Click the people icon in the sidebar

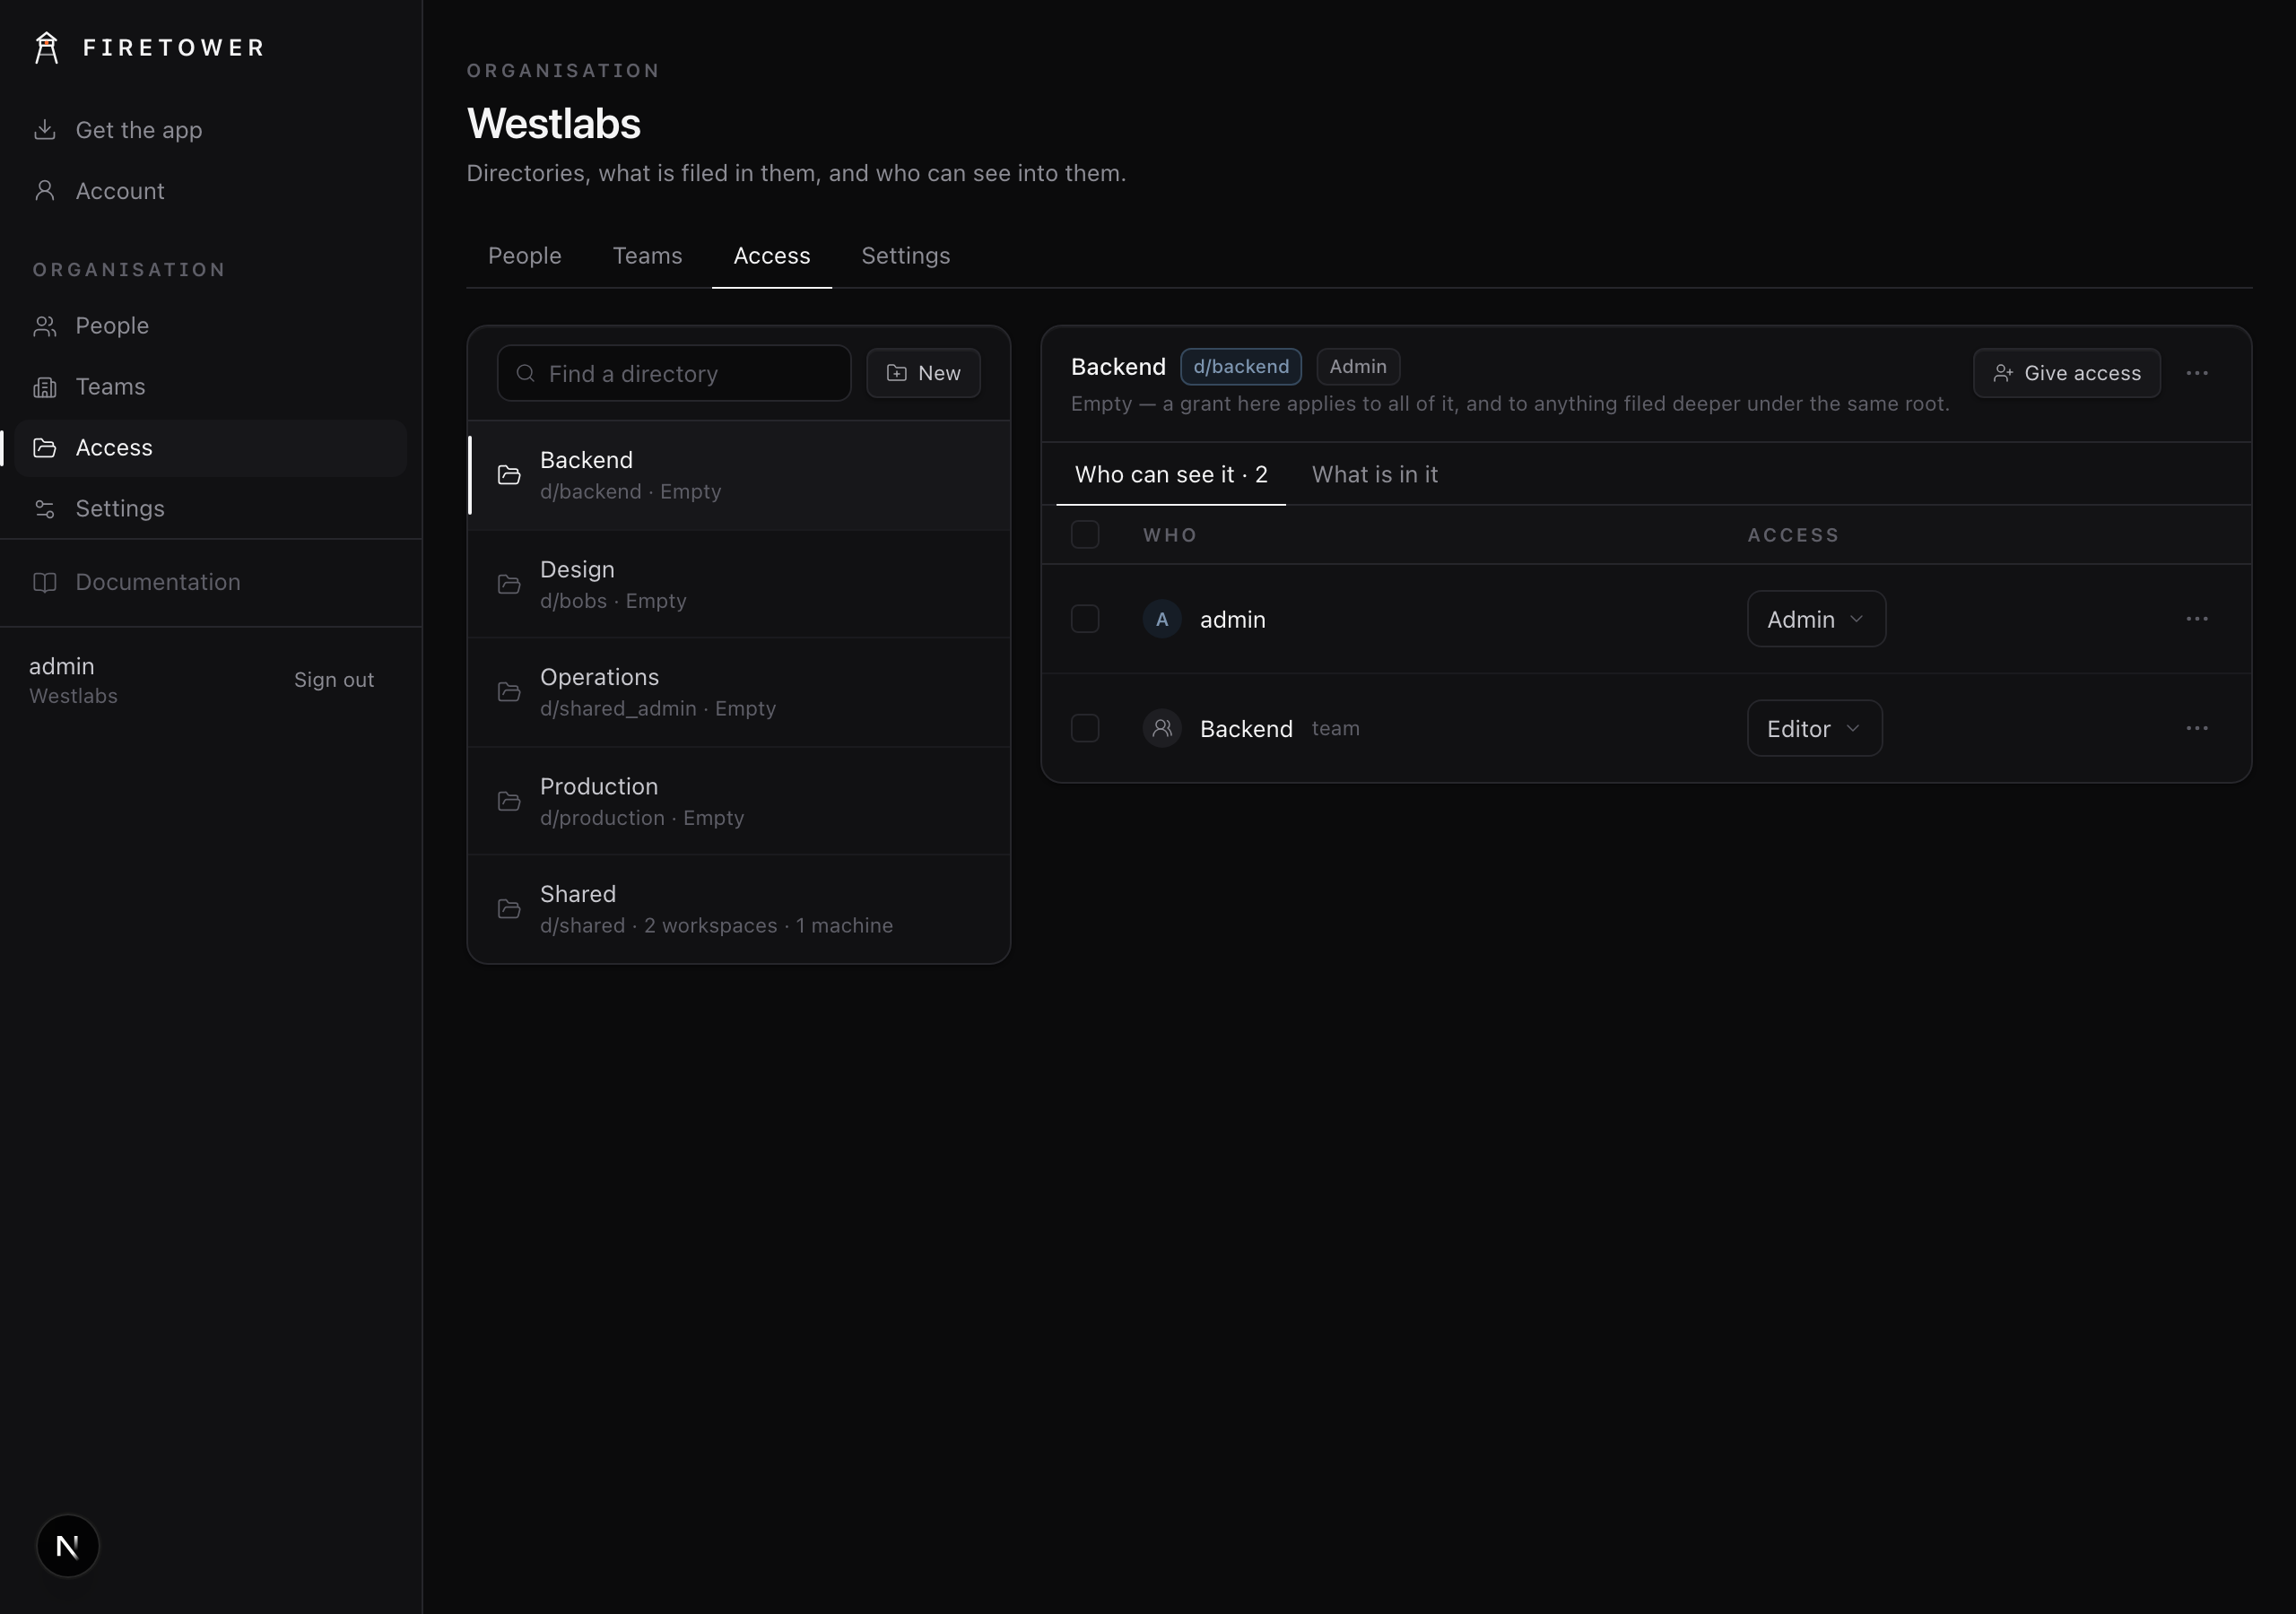click(x=44, y=326)
